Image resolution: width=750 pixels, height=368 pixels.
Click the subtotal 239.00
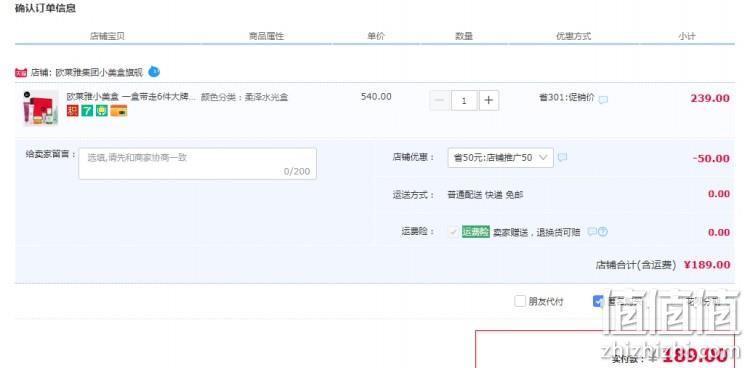point(710,99)
